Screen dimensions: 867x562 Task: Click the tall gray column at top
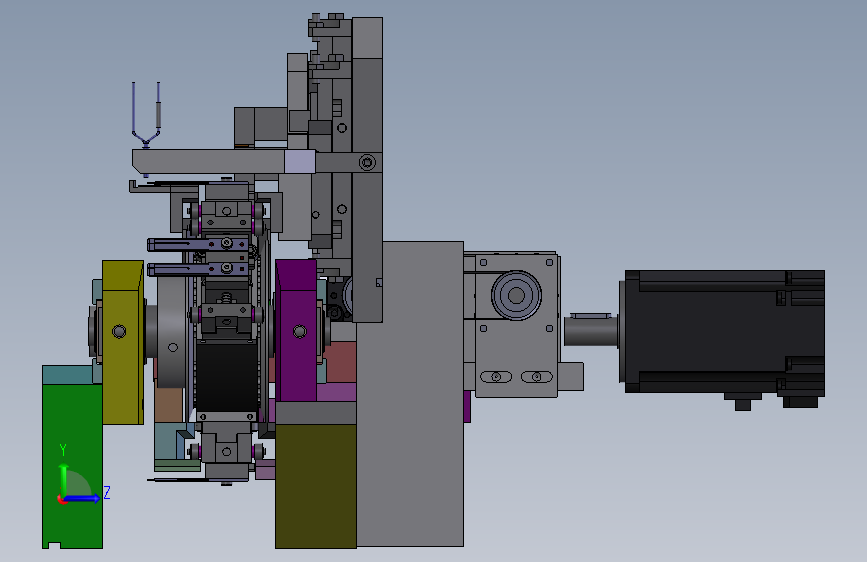pyautogui.click(x=367, y=169)
